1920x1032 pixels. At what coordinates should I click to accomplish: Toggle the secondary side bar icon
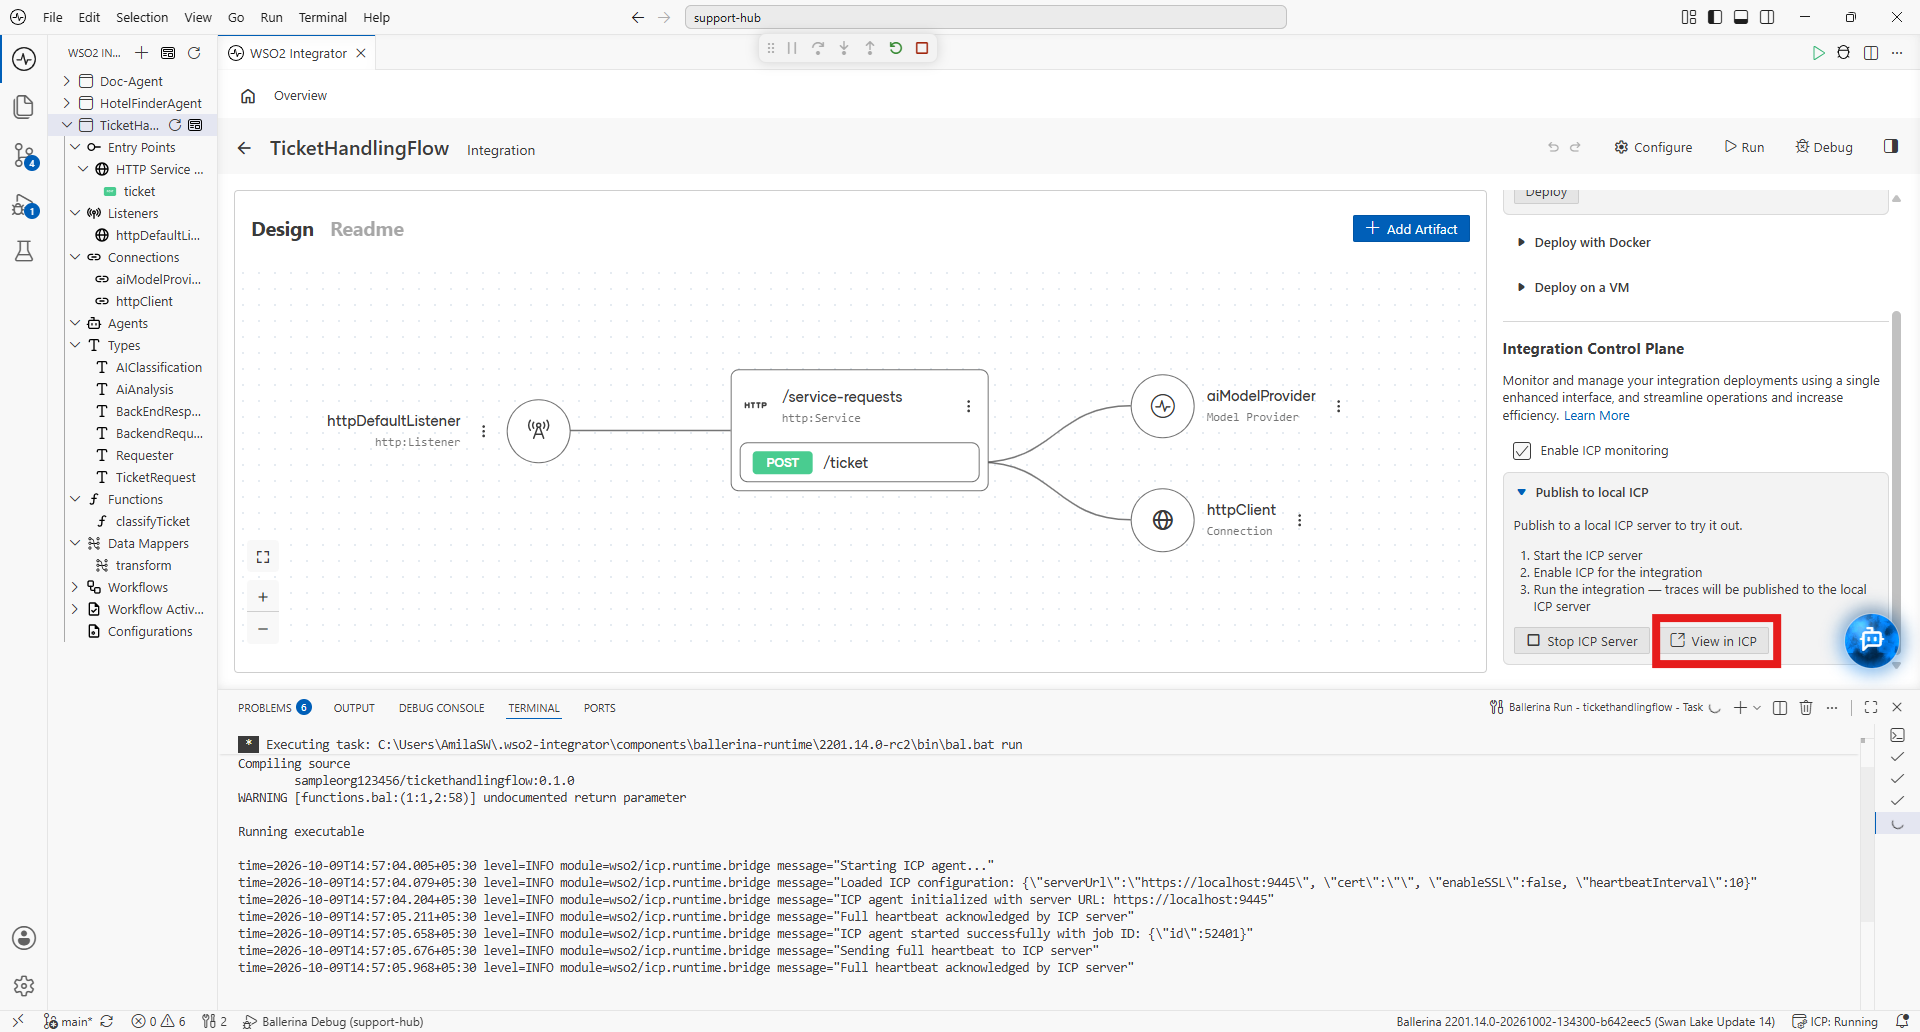click(1767, 17)
